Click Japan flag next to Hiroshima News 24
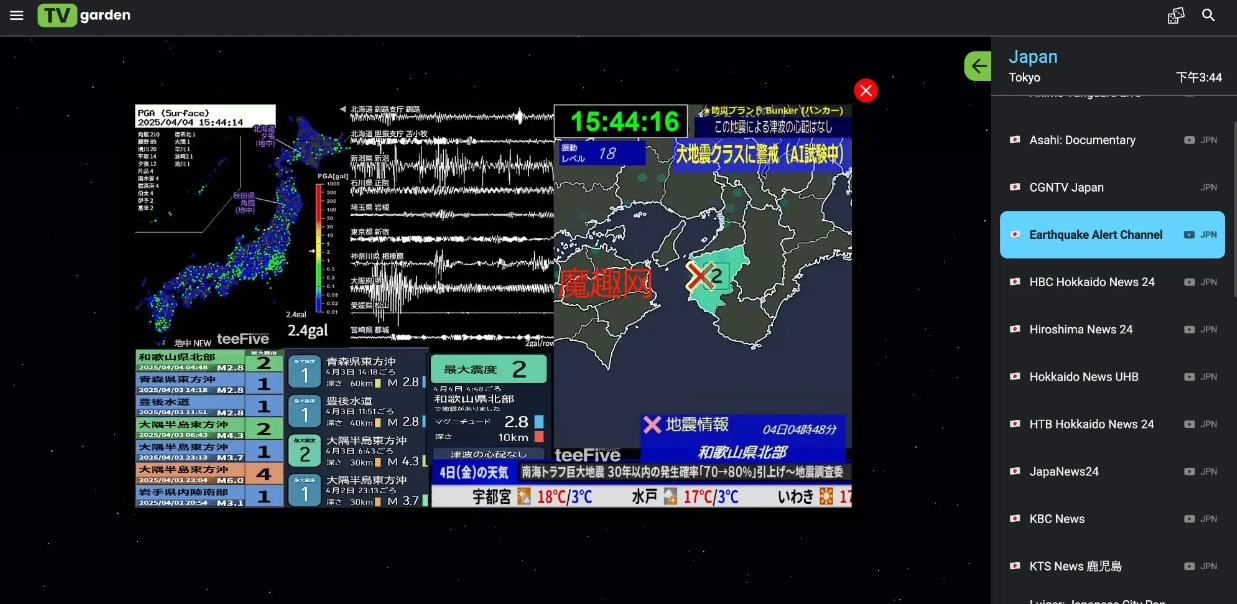Screen dimensions: 1237x604 1015,329
